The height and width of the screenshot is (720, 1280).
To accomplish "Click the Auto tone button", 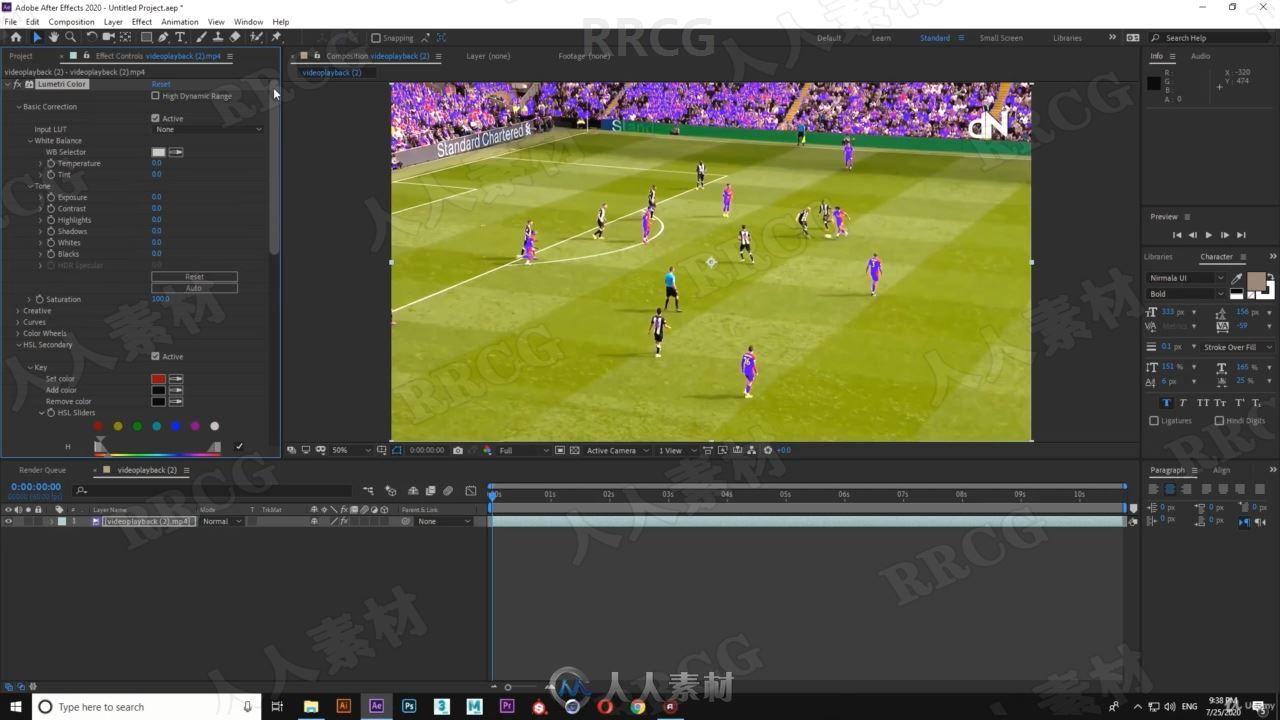I will [x=194, y=288].
